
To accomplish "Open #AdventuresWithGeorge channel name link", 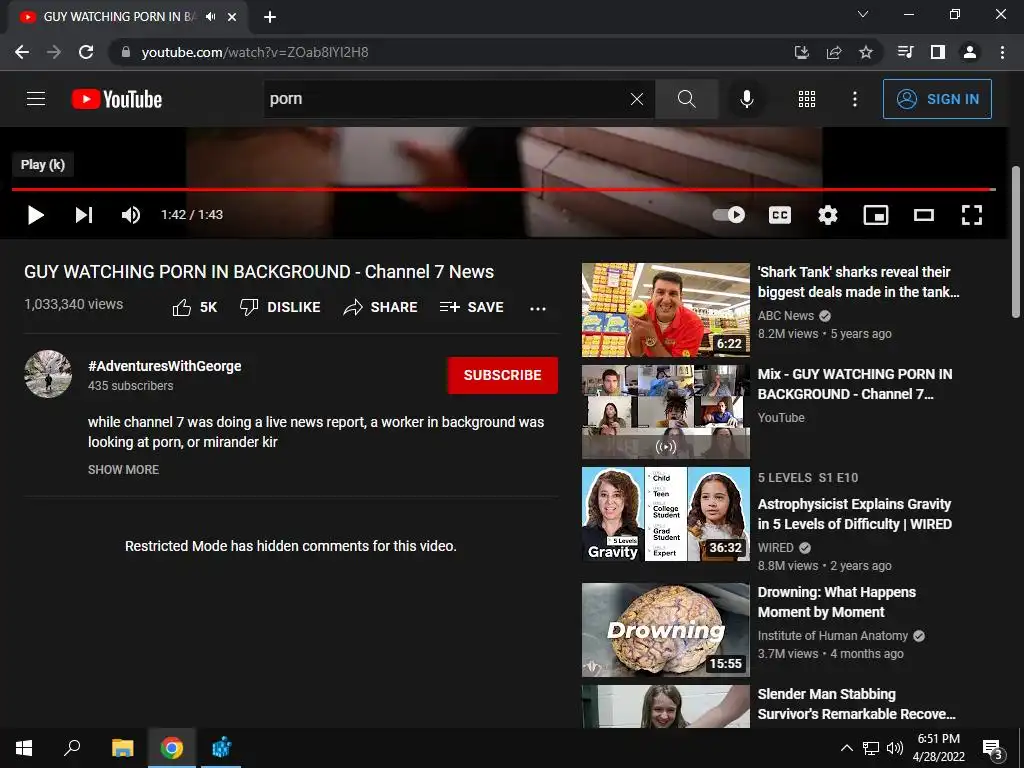I will 165,366.
